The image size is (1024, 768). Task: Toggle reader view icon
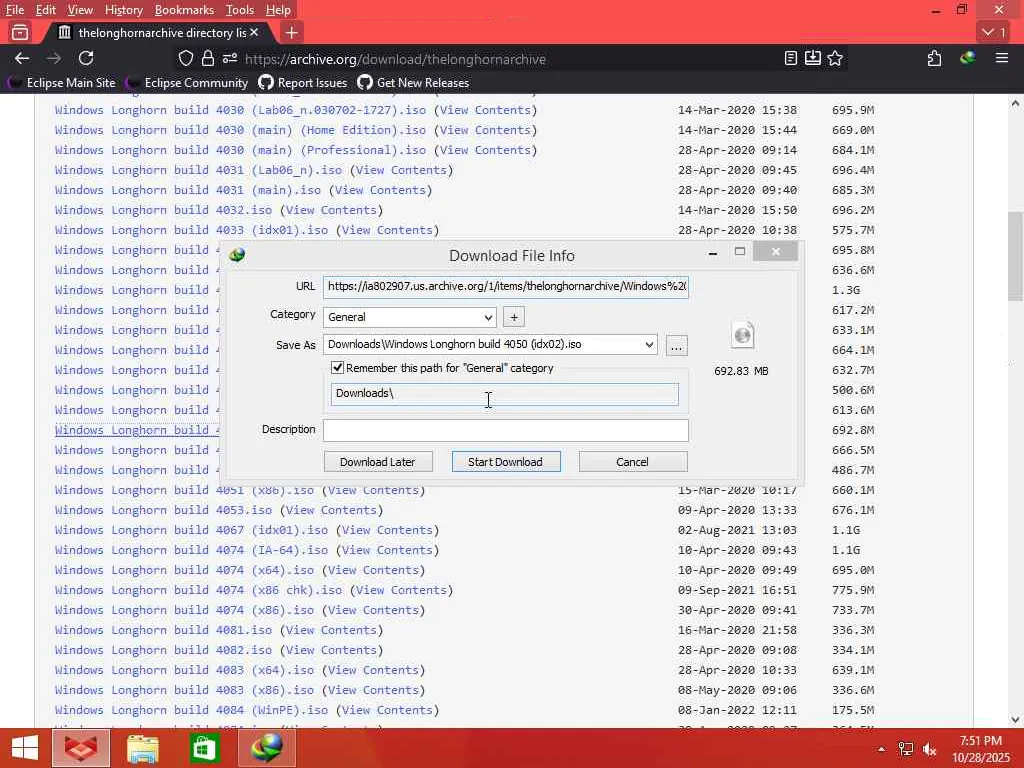pyautogui.click(x=791, y=59)
